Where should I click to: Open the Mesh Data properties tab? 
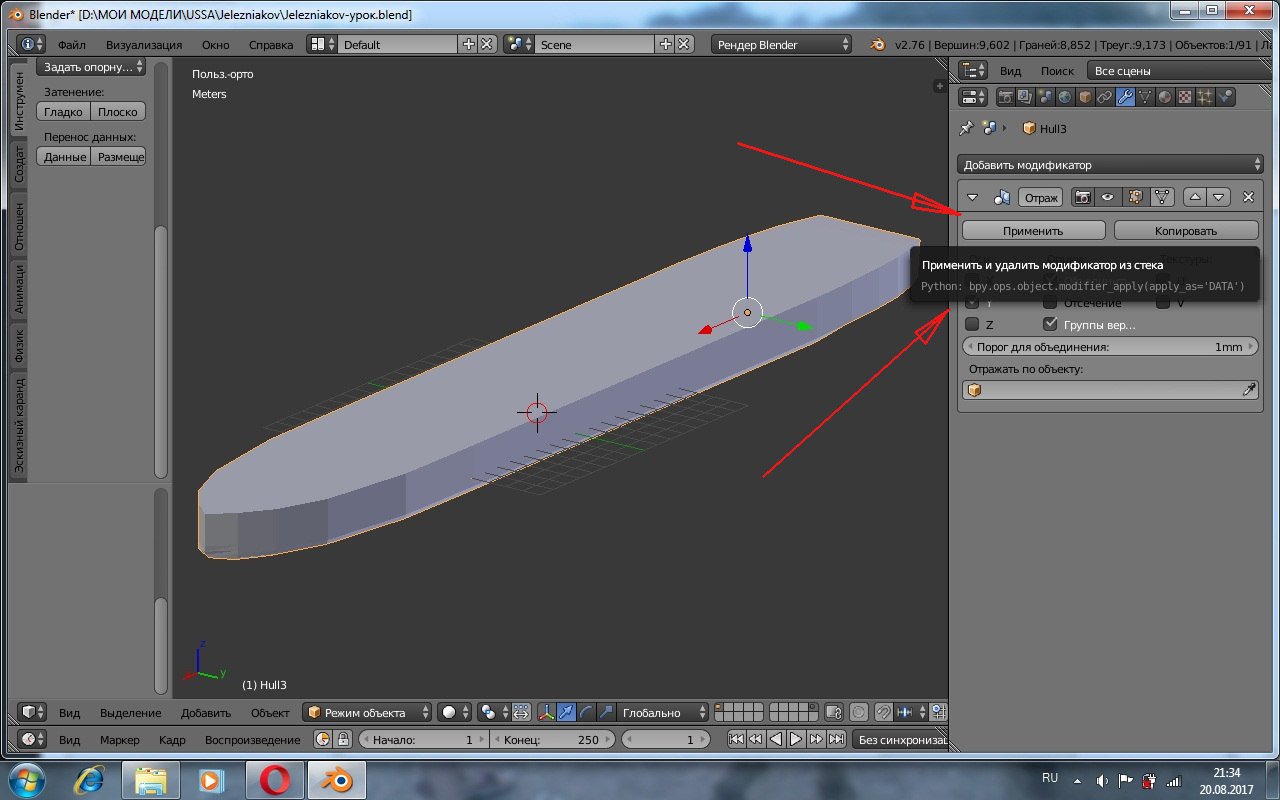[x=1145, y=97]
